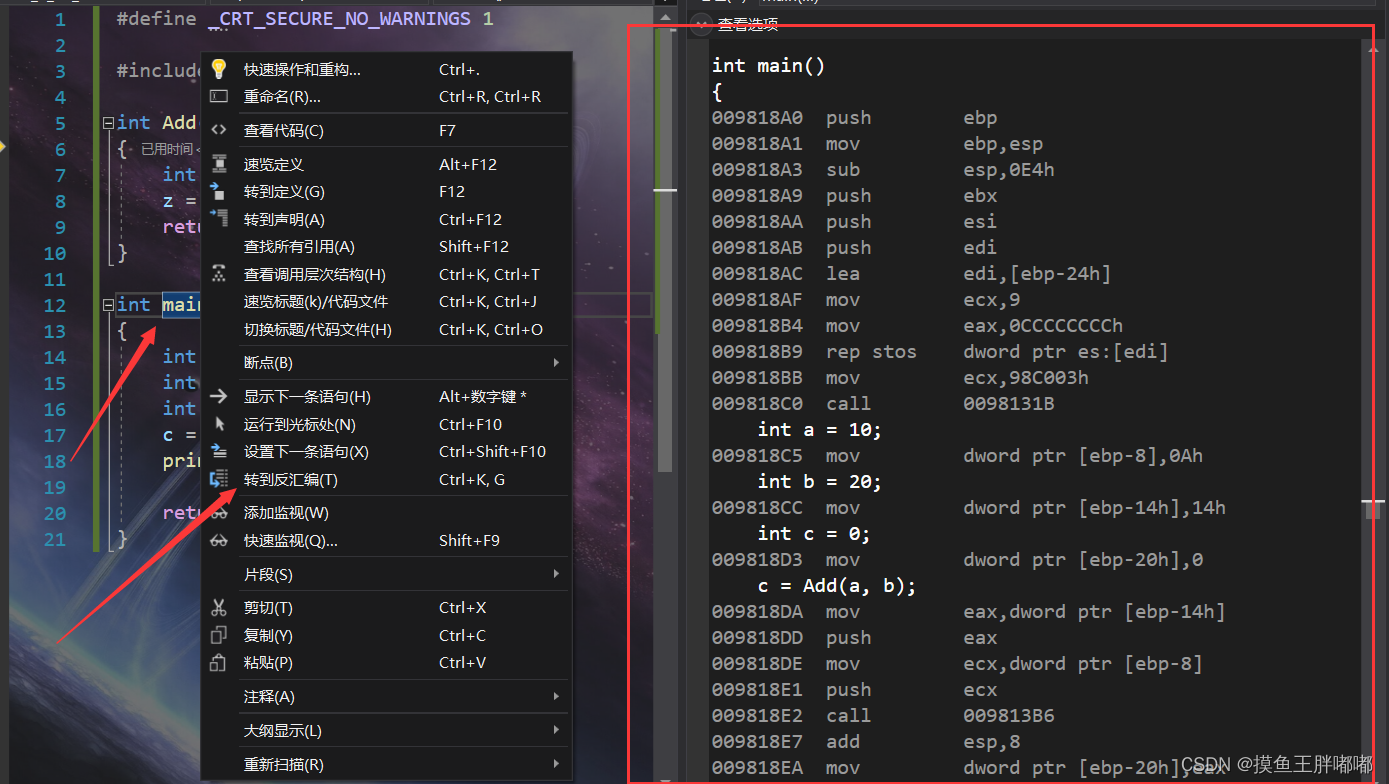Click the line 009818E1 push ecx
Image resolution: width=1389 pixels, height=784 pixels.
[855, 690]
